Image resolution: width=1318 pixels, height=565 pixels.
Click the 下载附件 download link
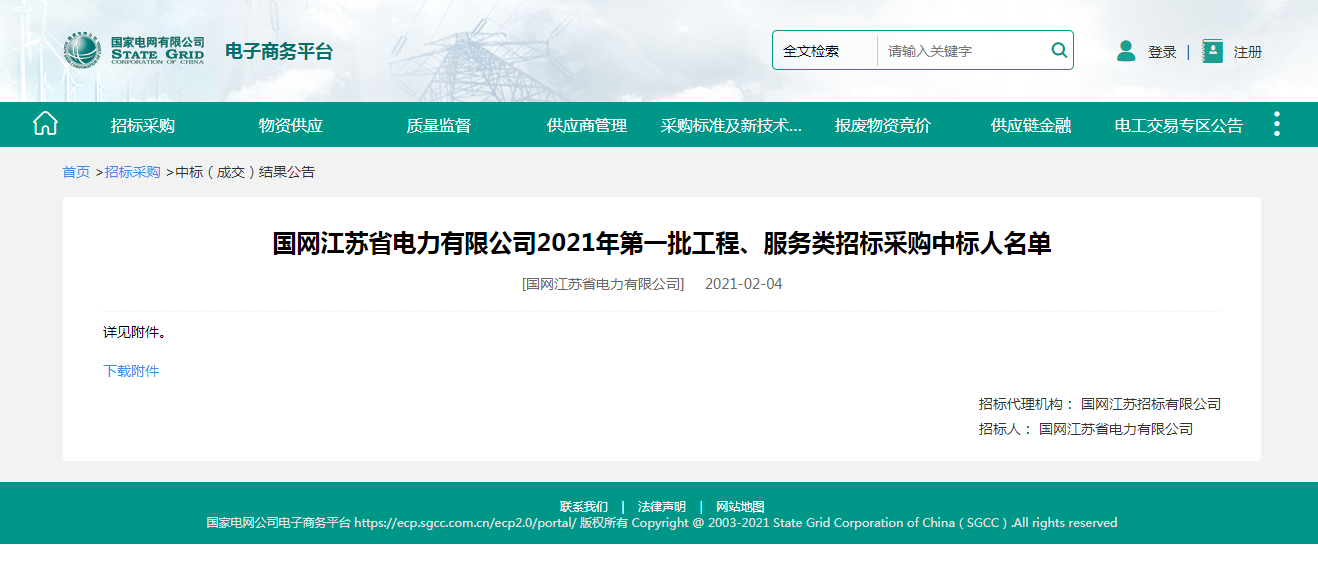coord(131,371)
